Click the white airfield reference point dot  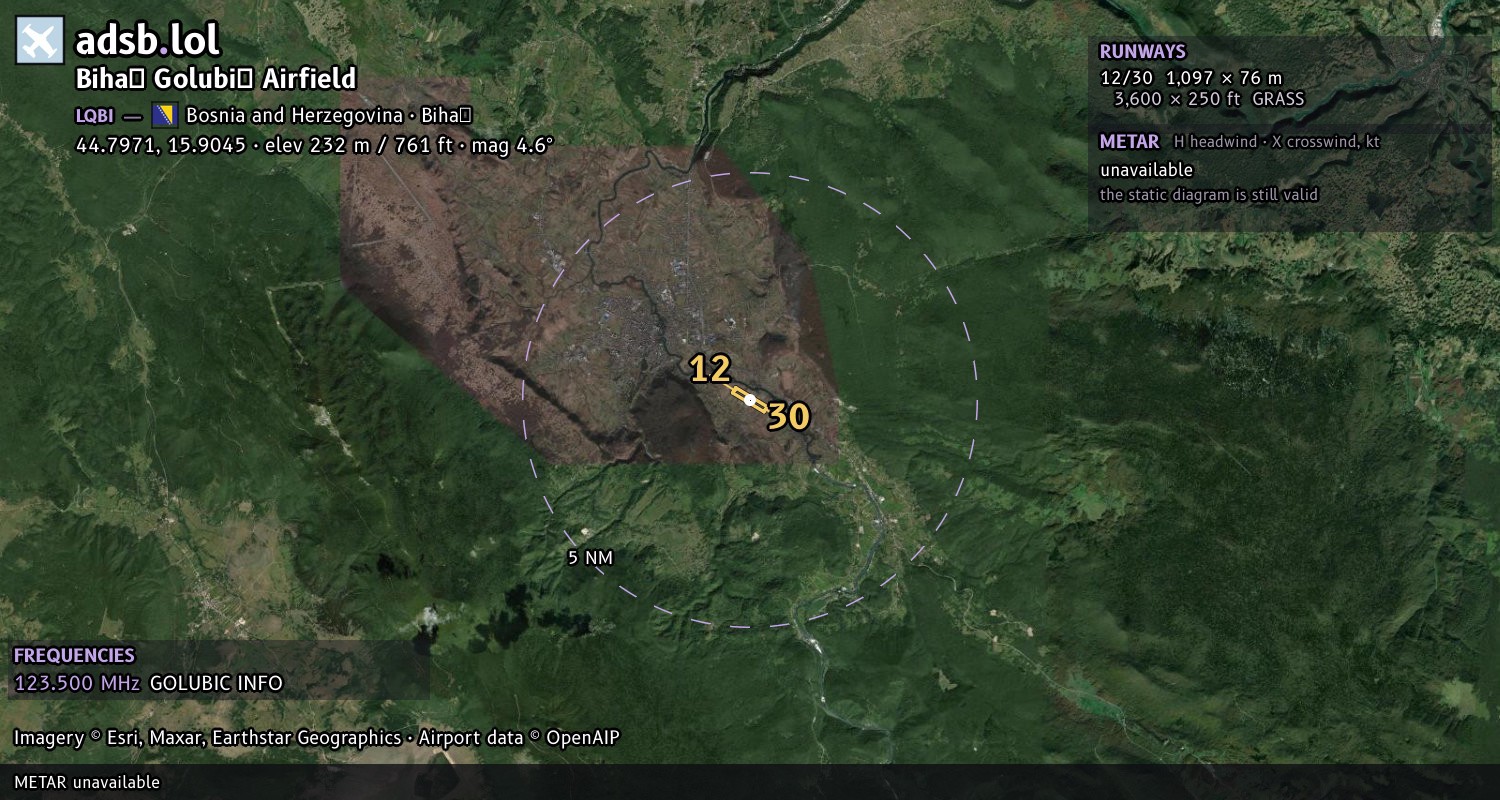click(750, 400)
